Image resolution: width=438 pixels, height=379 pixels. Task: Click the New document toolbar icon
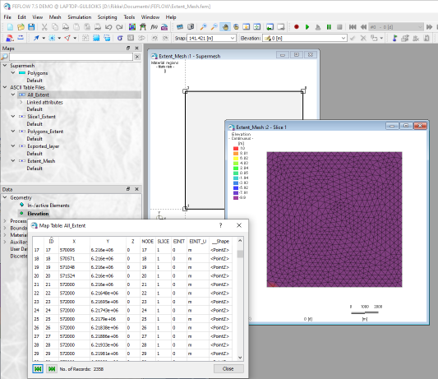[10, 27]
